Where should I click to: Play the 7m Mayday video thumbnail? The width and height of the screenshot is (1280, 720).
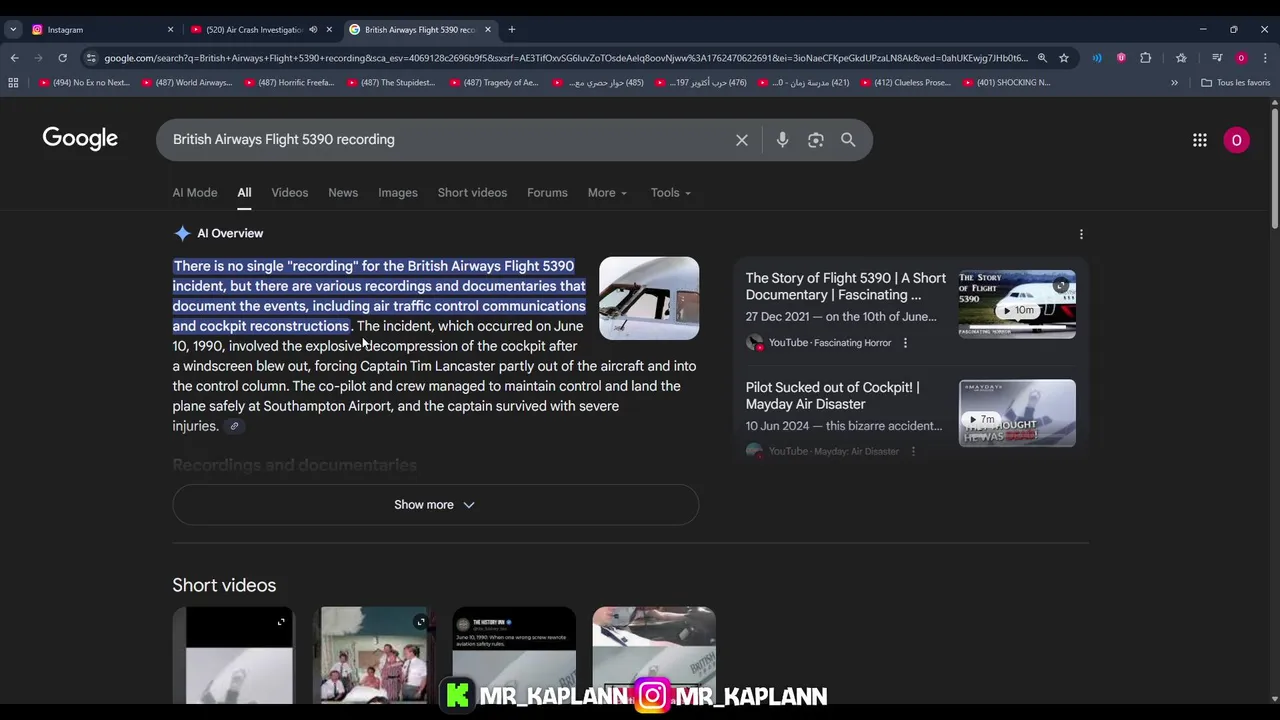(1017, 413)
